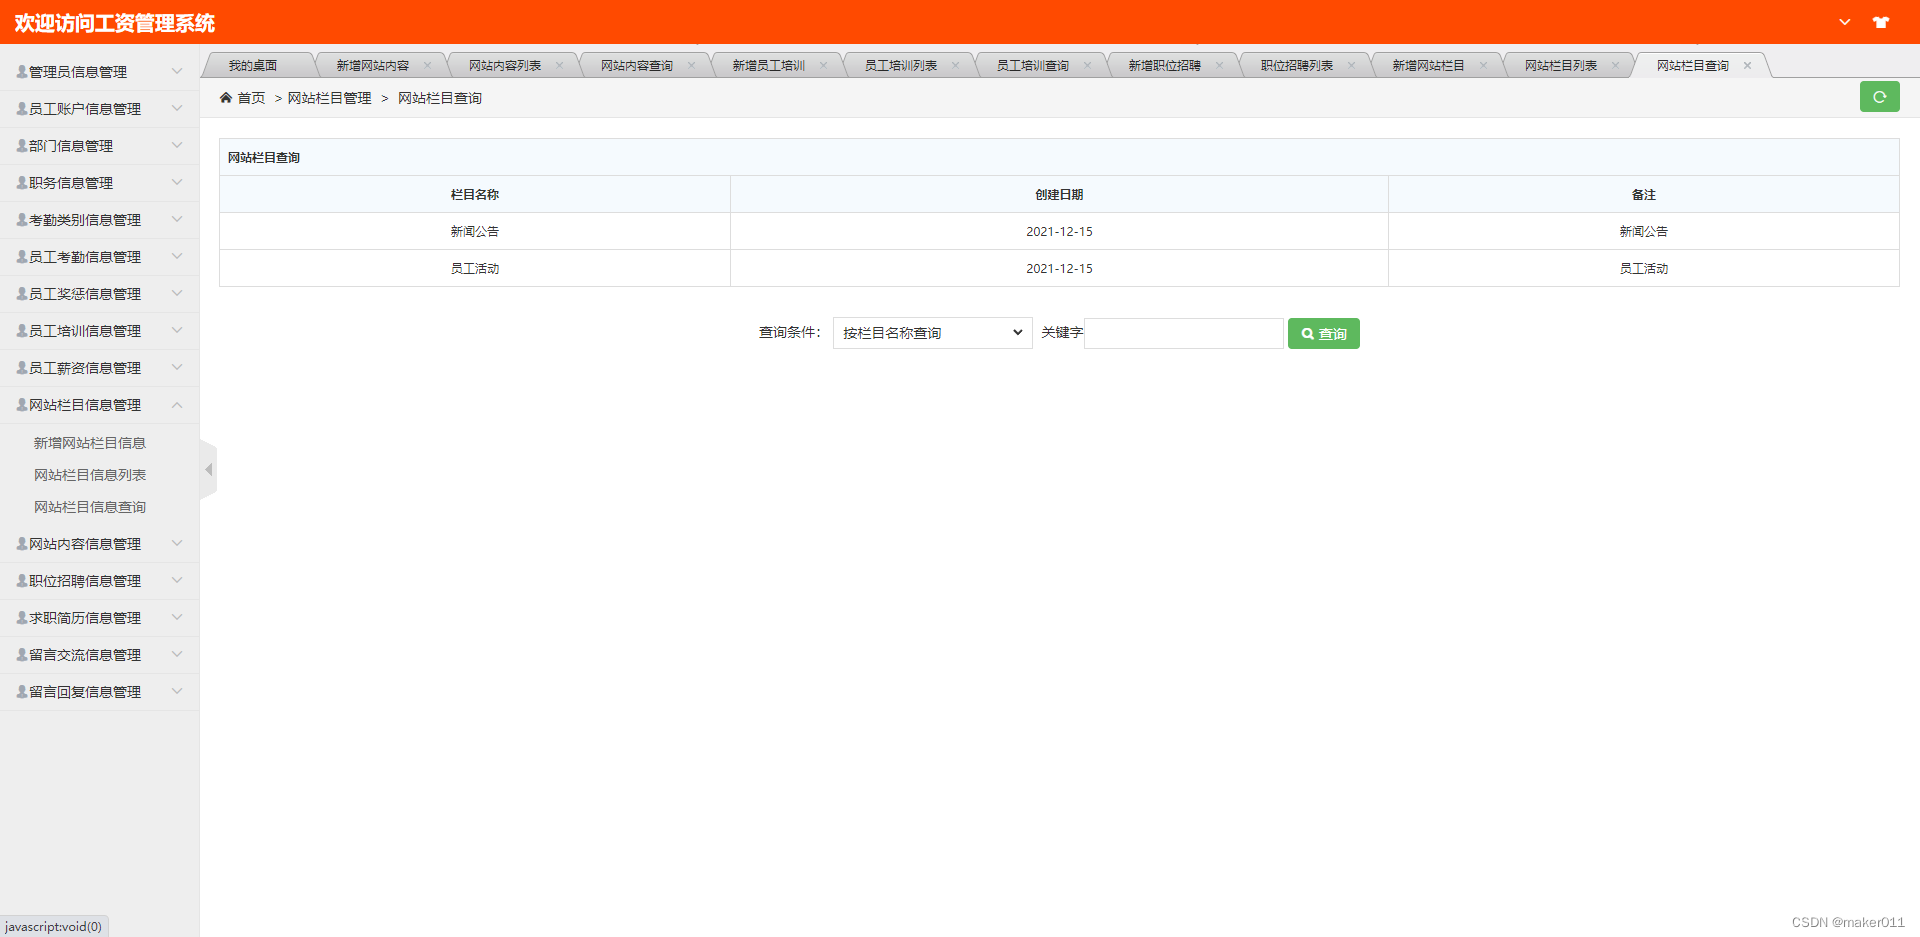Screen dimensions: 1920x937
Task: Click the home icon in breadcrumb
Action: [226, 98]
